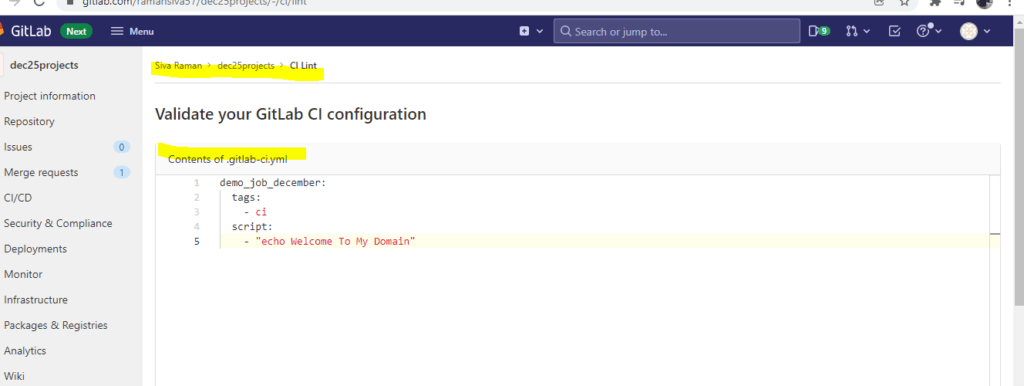Open Infrastructure in sidebar
Screen dimensions: 1024x386
(x=36, y=300)
